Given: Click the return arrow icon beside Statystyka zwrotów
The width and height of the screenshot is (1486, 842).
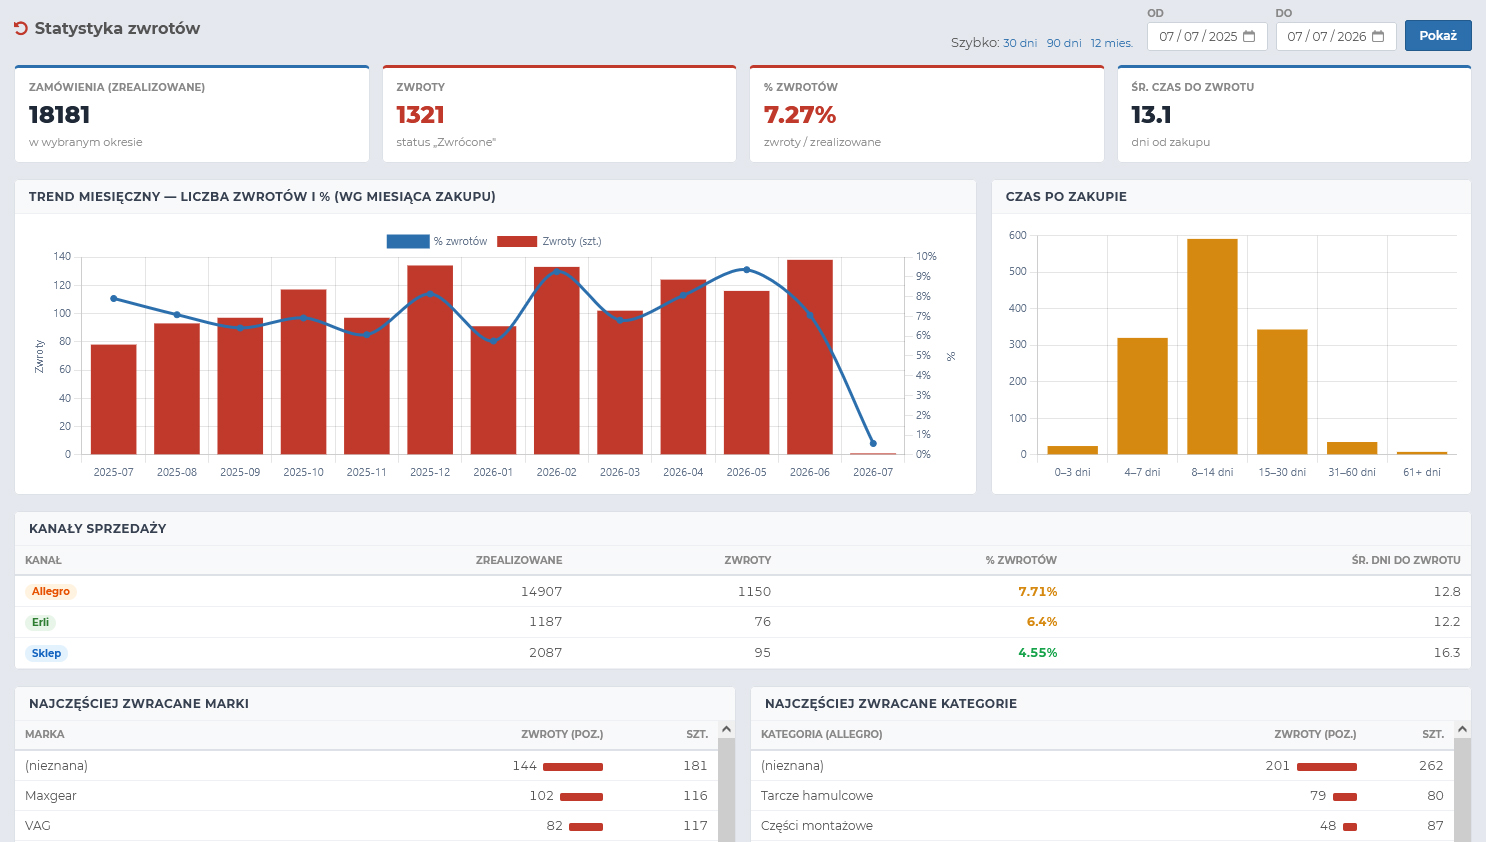Looking at the screenshot, I should [21, 29].
